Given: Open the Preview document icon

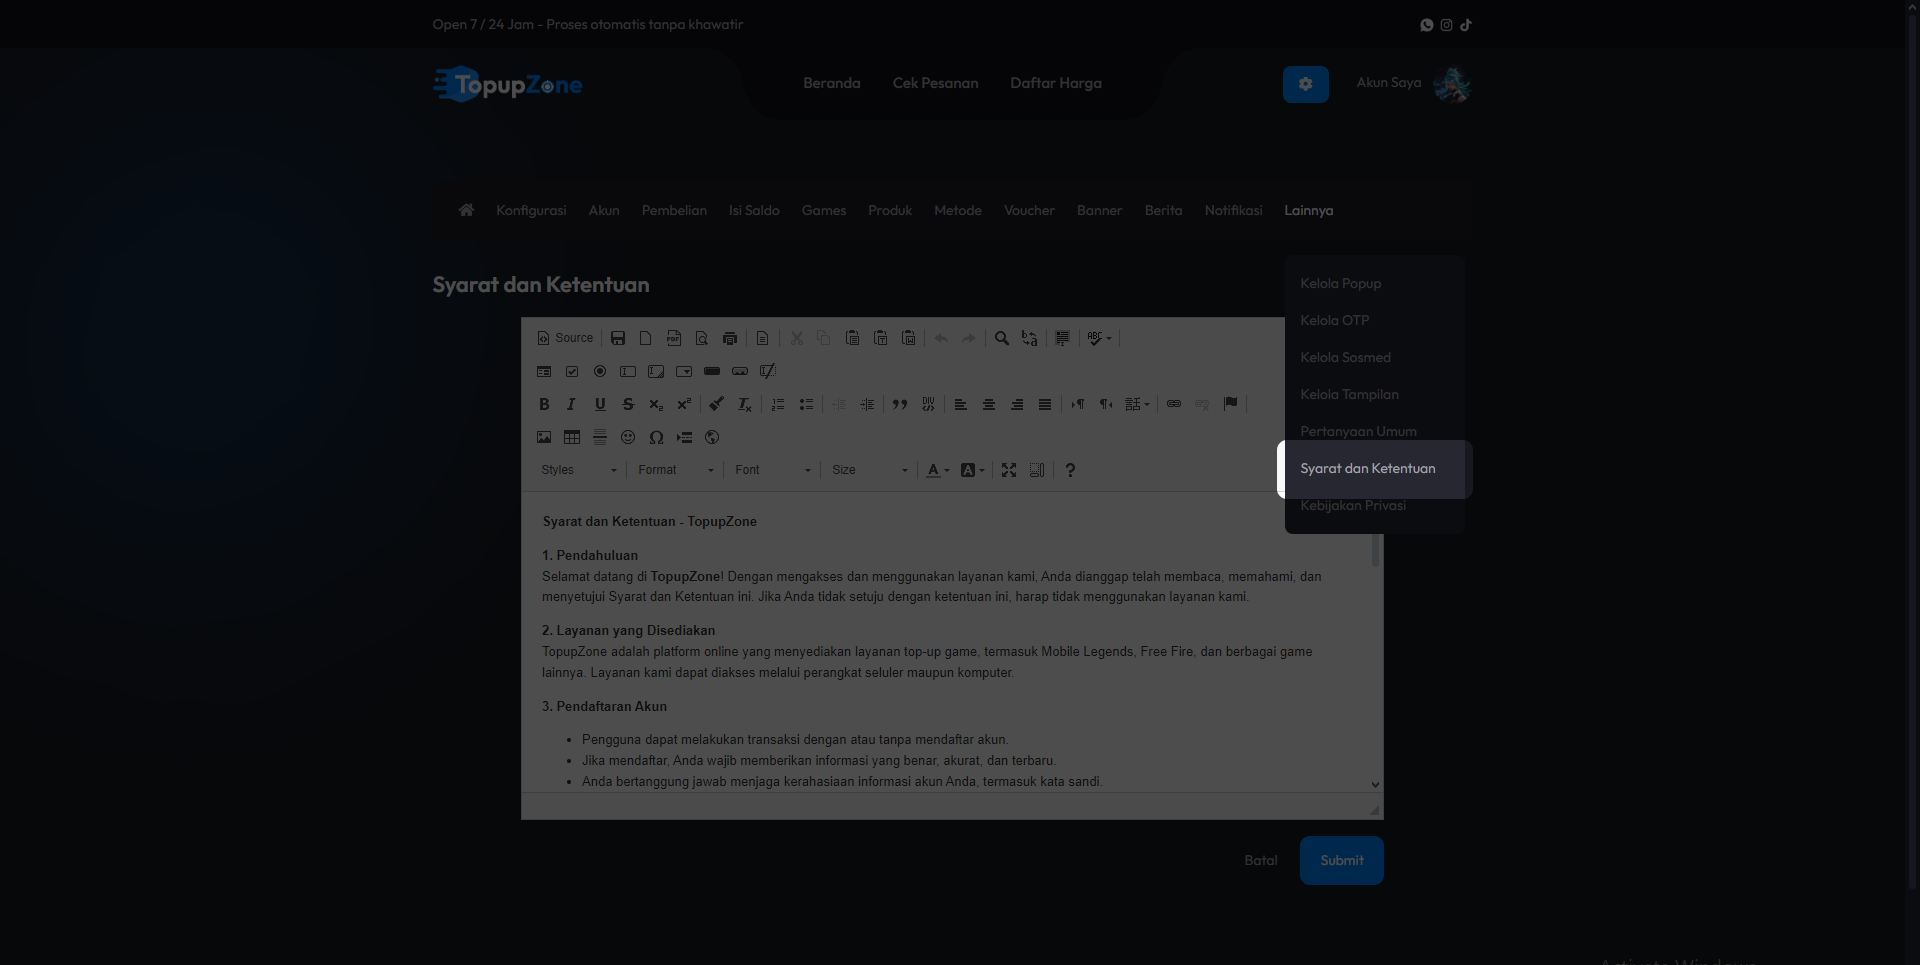Looking at the screenshot, I should (x=702, y=338).
